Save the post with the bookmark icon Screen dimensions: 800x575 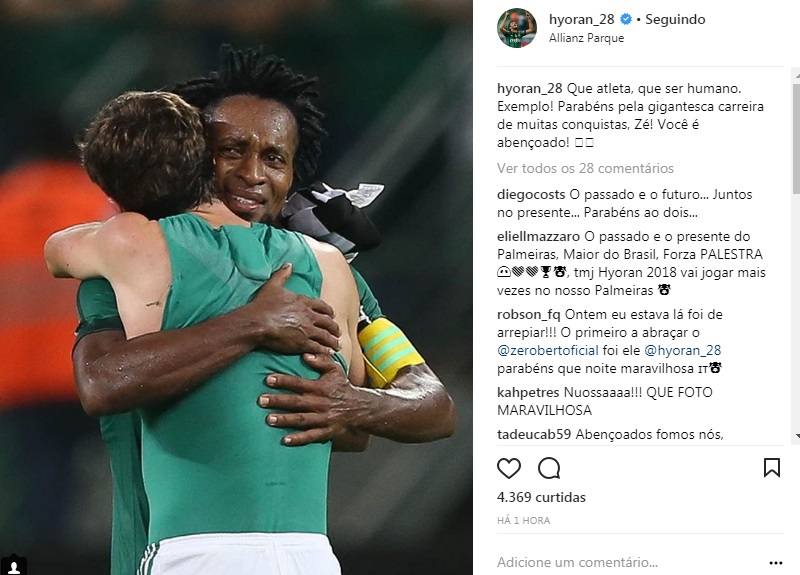771,467
